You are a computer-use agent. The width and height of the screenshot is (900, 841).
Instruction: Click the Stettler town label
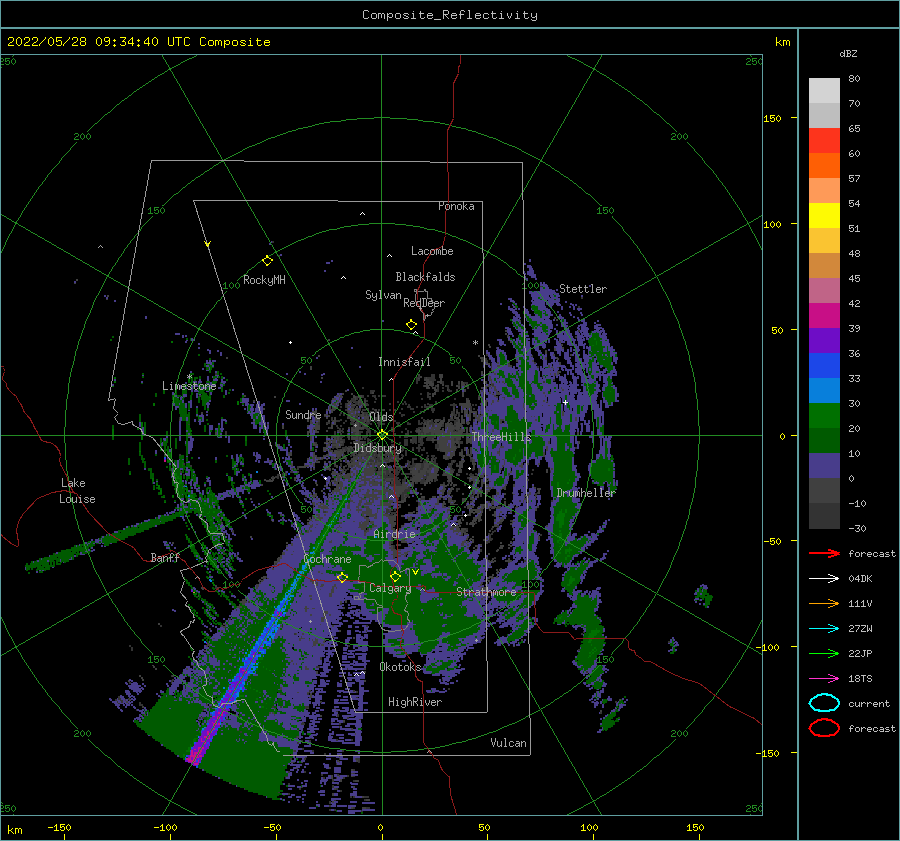(583, 289)
